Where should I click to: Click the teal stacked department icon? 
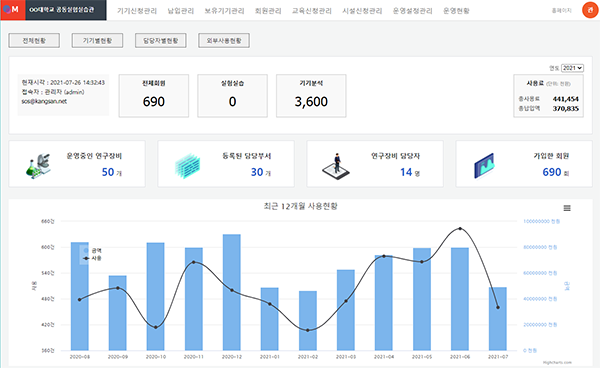pyautogui.click(x=188, y=166)
